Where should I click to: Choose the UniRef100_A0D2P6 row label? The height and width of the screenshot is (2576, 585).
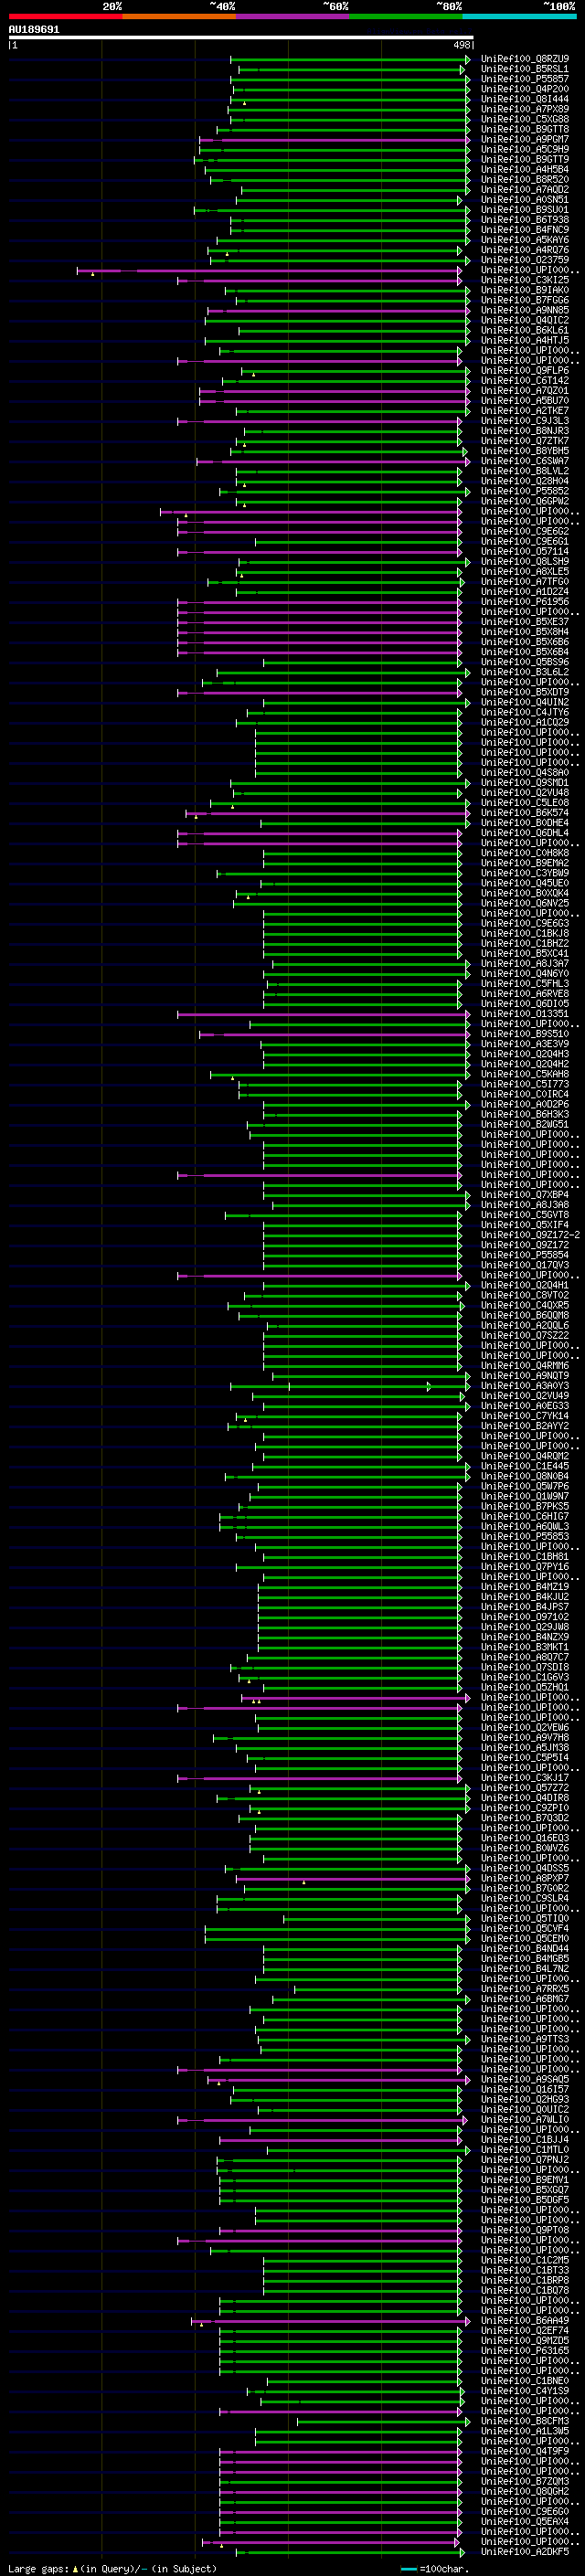[x=524, y=1105]
